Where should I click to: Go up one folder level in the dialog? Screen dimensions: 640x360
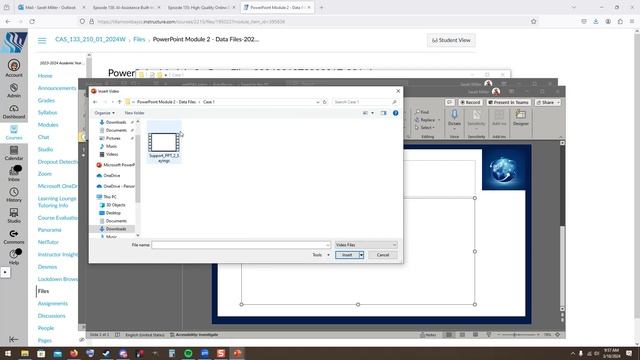(x=120, y=102)
